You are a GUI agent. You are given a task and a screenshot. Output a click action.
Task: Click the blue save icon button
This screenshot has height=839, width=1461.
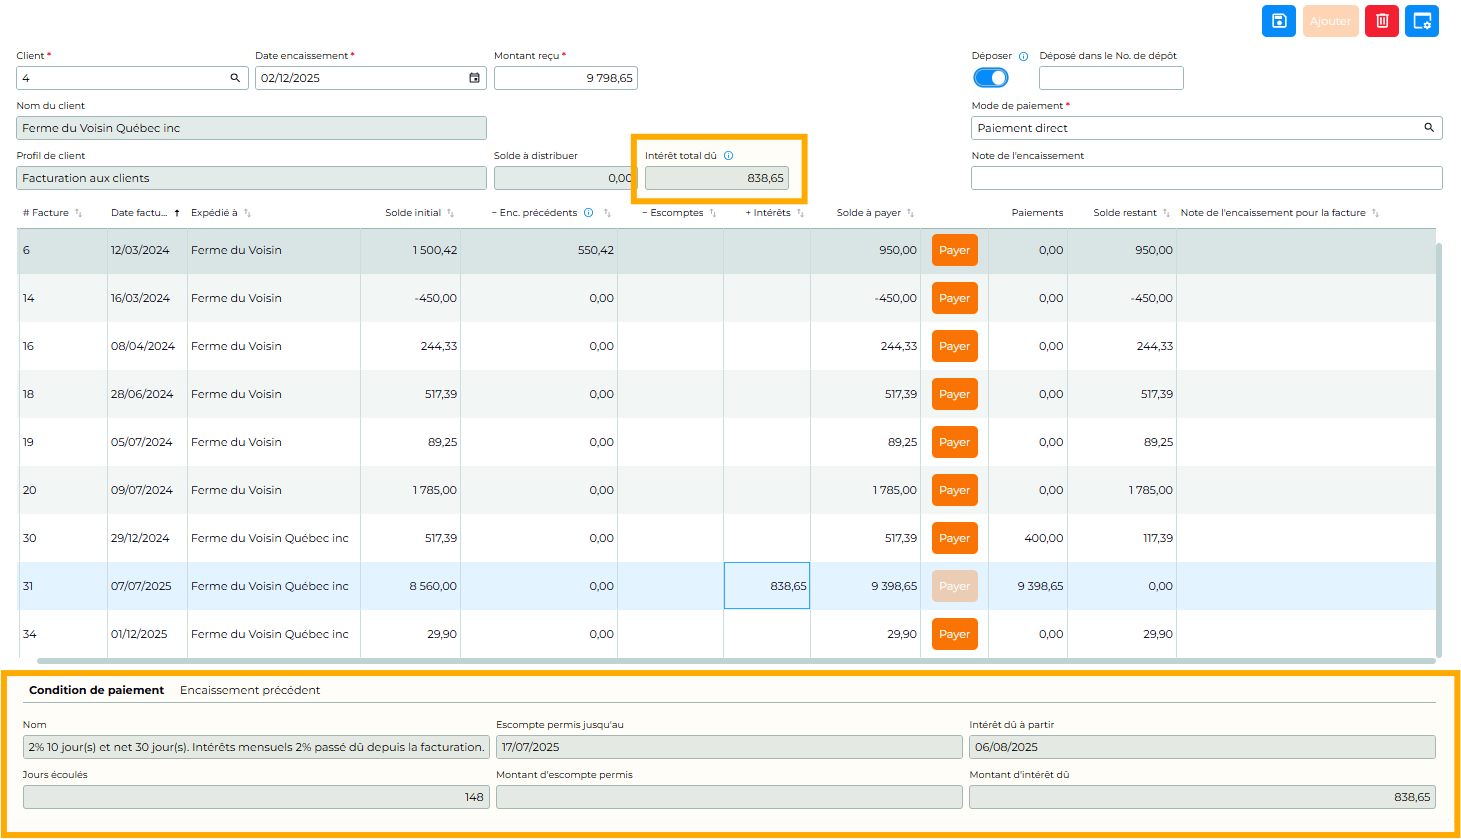pos(1278,21)
